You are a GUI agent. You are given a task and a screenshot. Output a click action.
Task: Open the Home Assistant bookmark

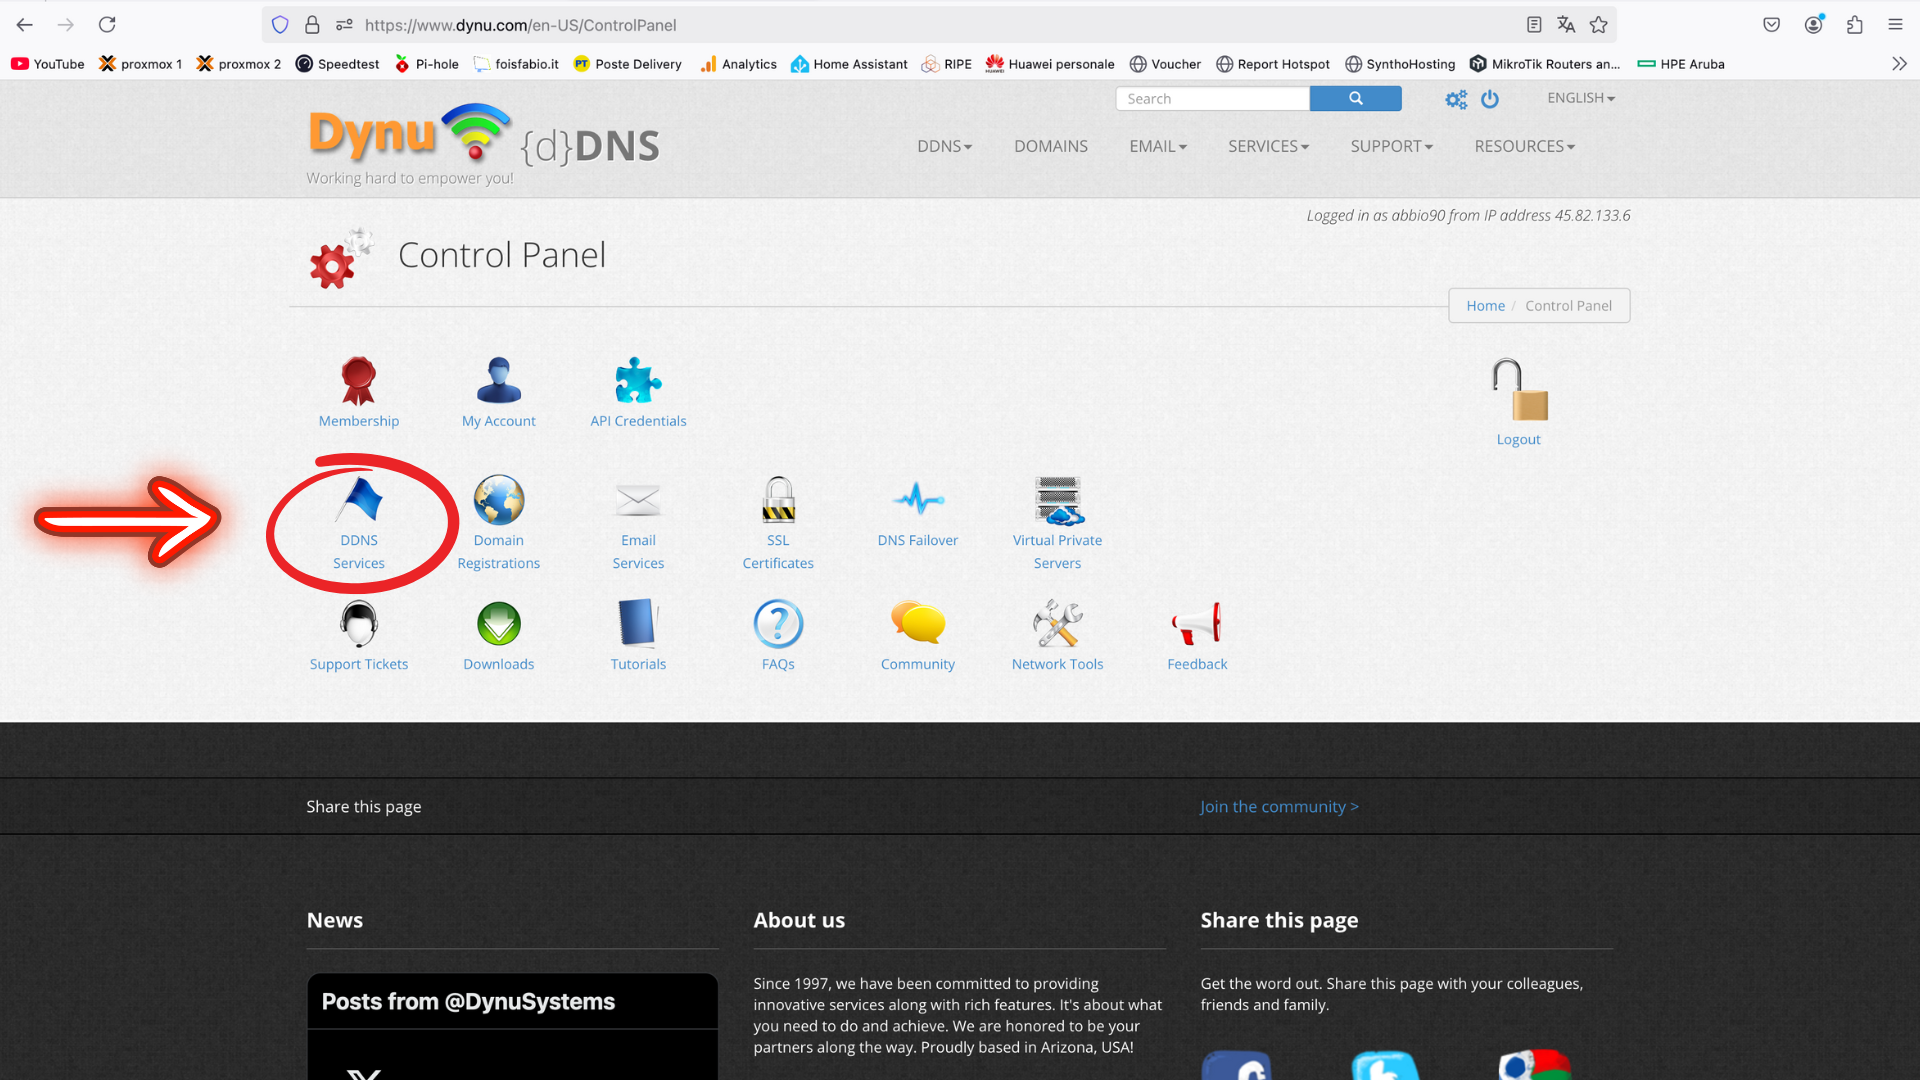point(849,64)
